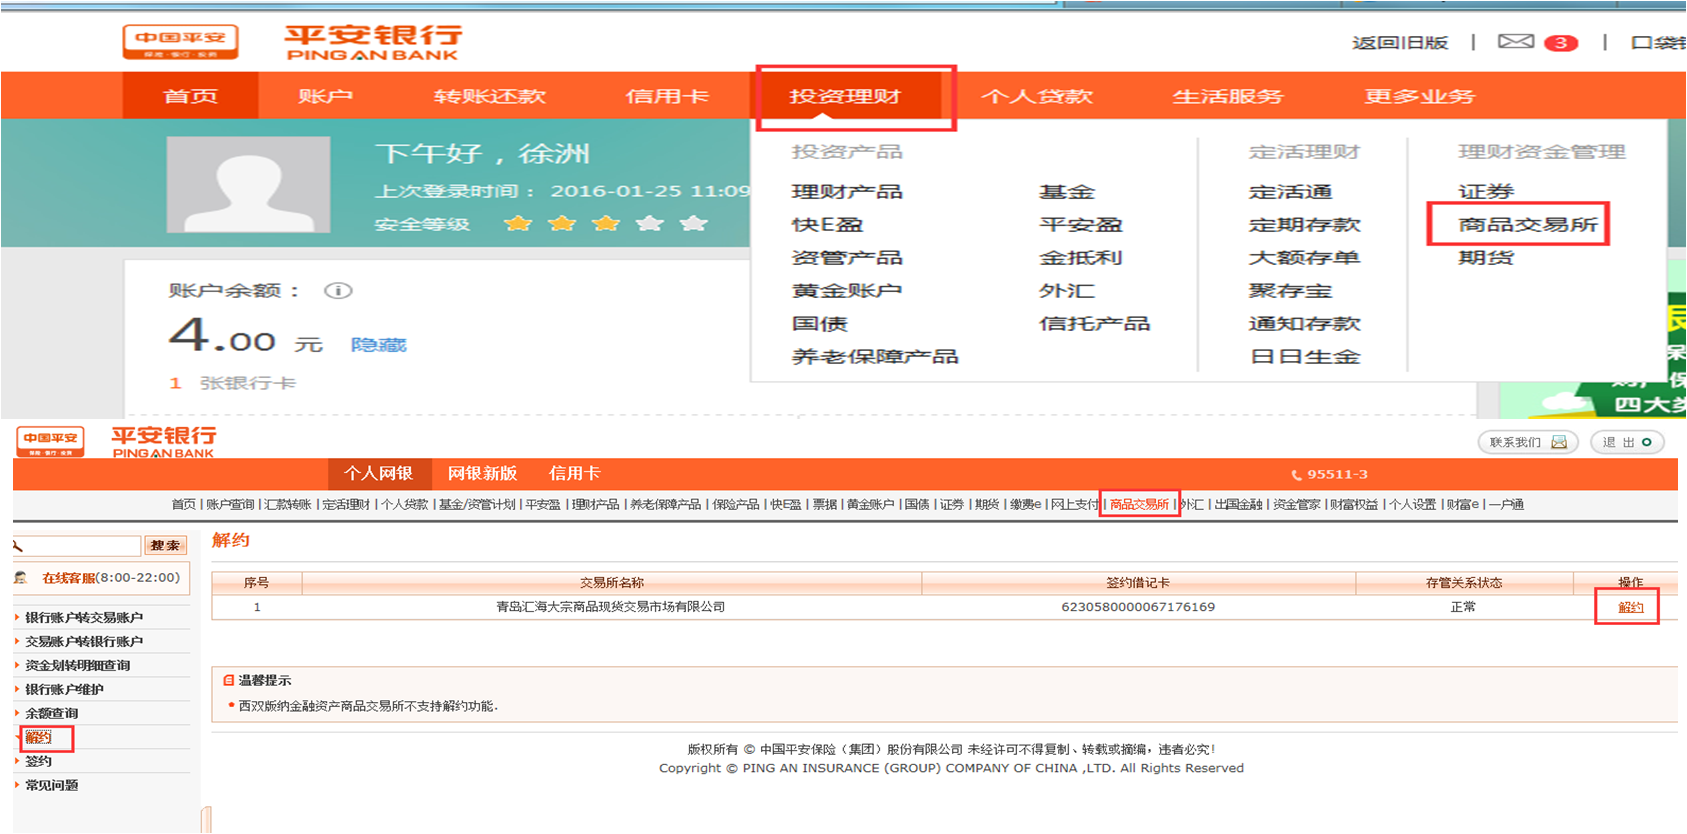
Task: Open 出国金融 in the link bar
Action: (x=1238, y=504)
